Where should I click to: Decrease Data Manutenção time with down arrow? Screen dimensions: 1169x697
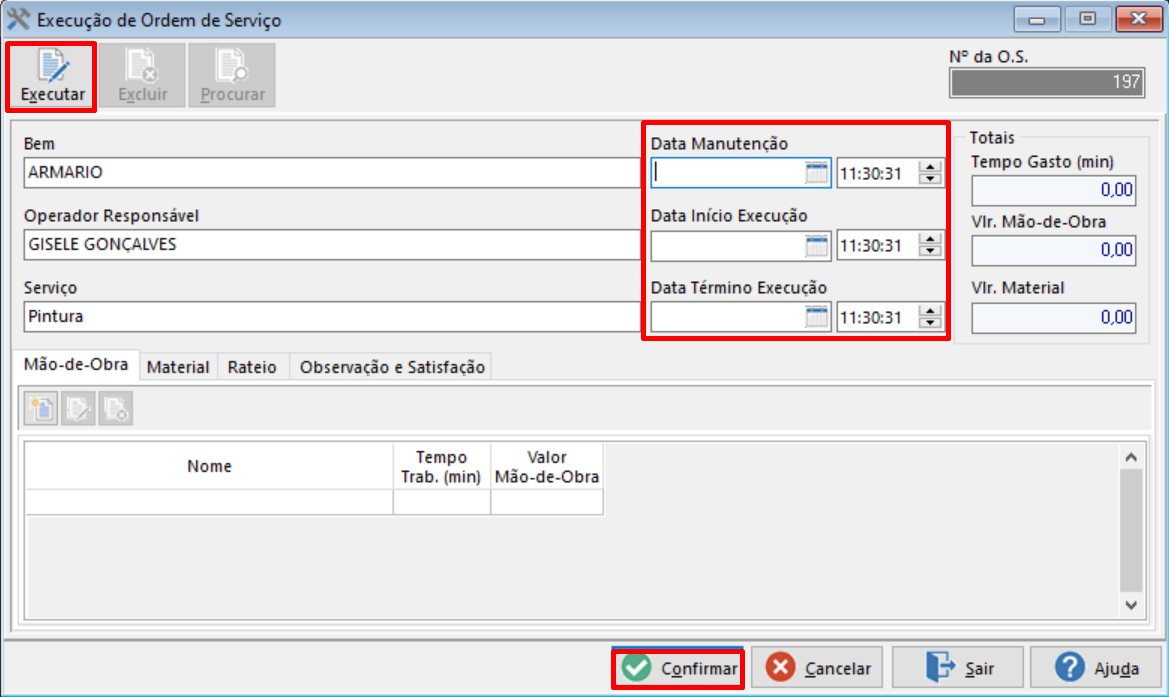[930, 179]
